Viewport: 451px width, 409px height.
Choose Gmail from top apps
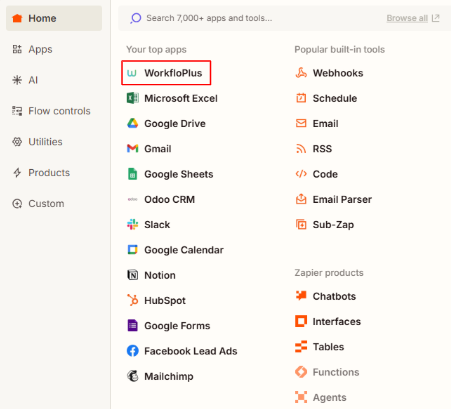click(x=158, y=149)
